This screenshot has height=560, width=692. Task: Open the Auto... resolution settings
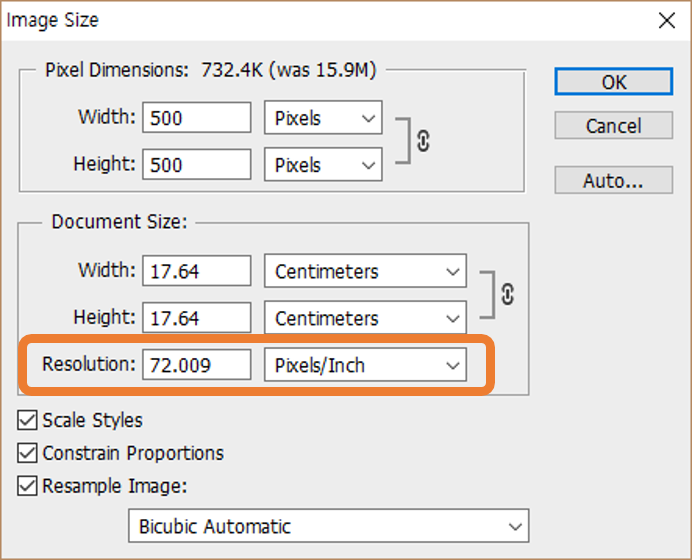pyautogui.click(x=613, y=181)
